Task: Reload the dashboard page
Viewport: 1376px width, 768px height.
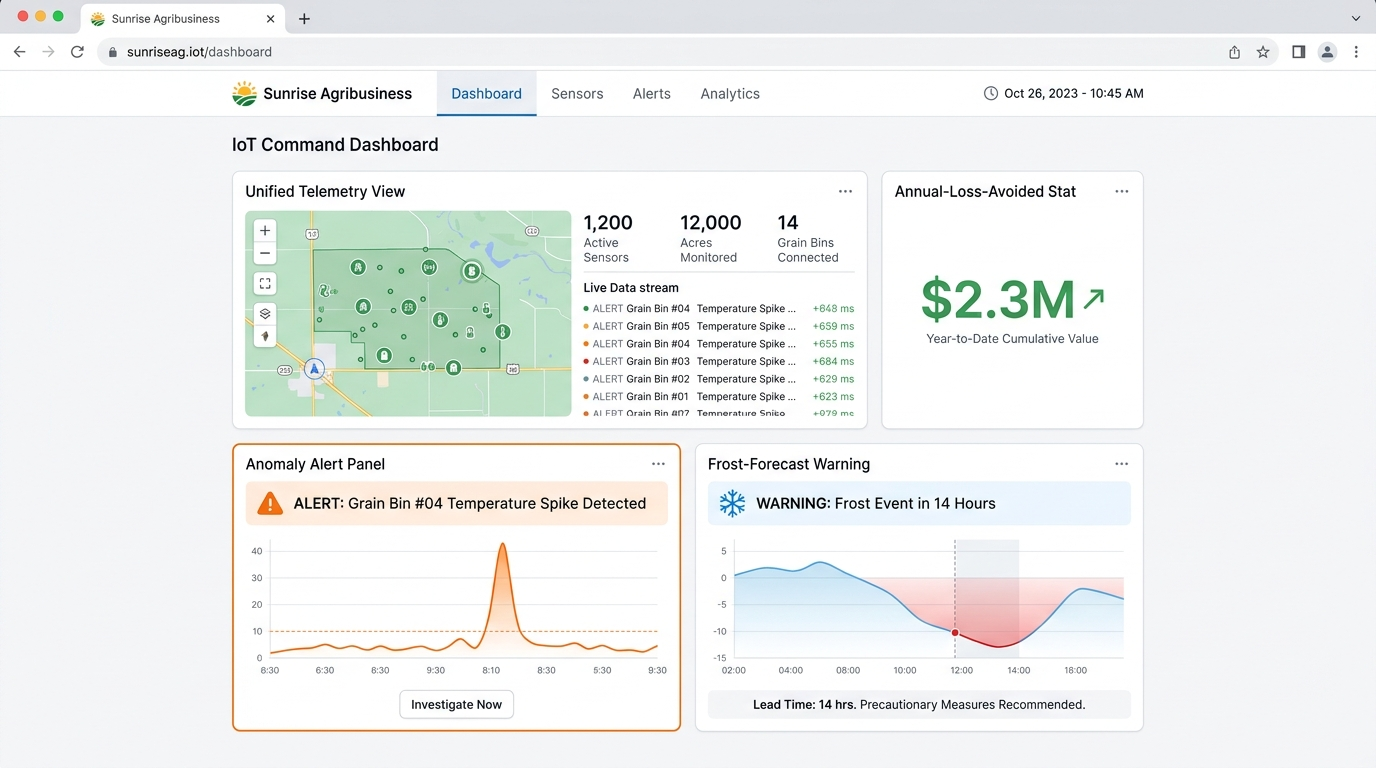Action: (77, 52)
